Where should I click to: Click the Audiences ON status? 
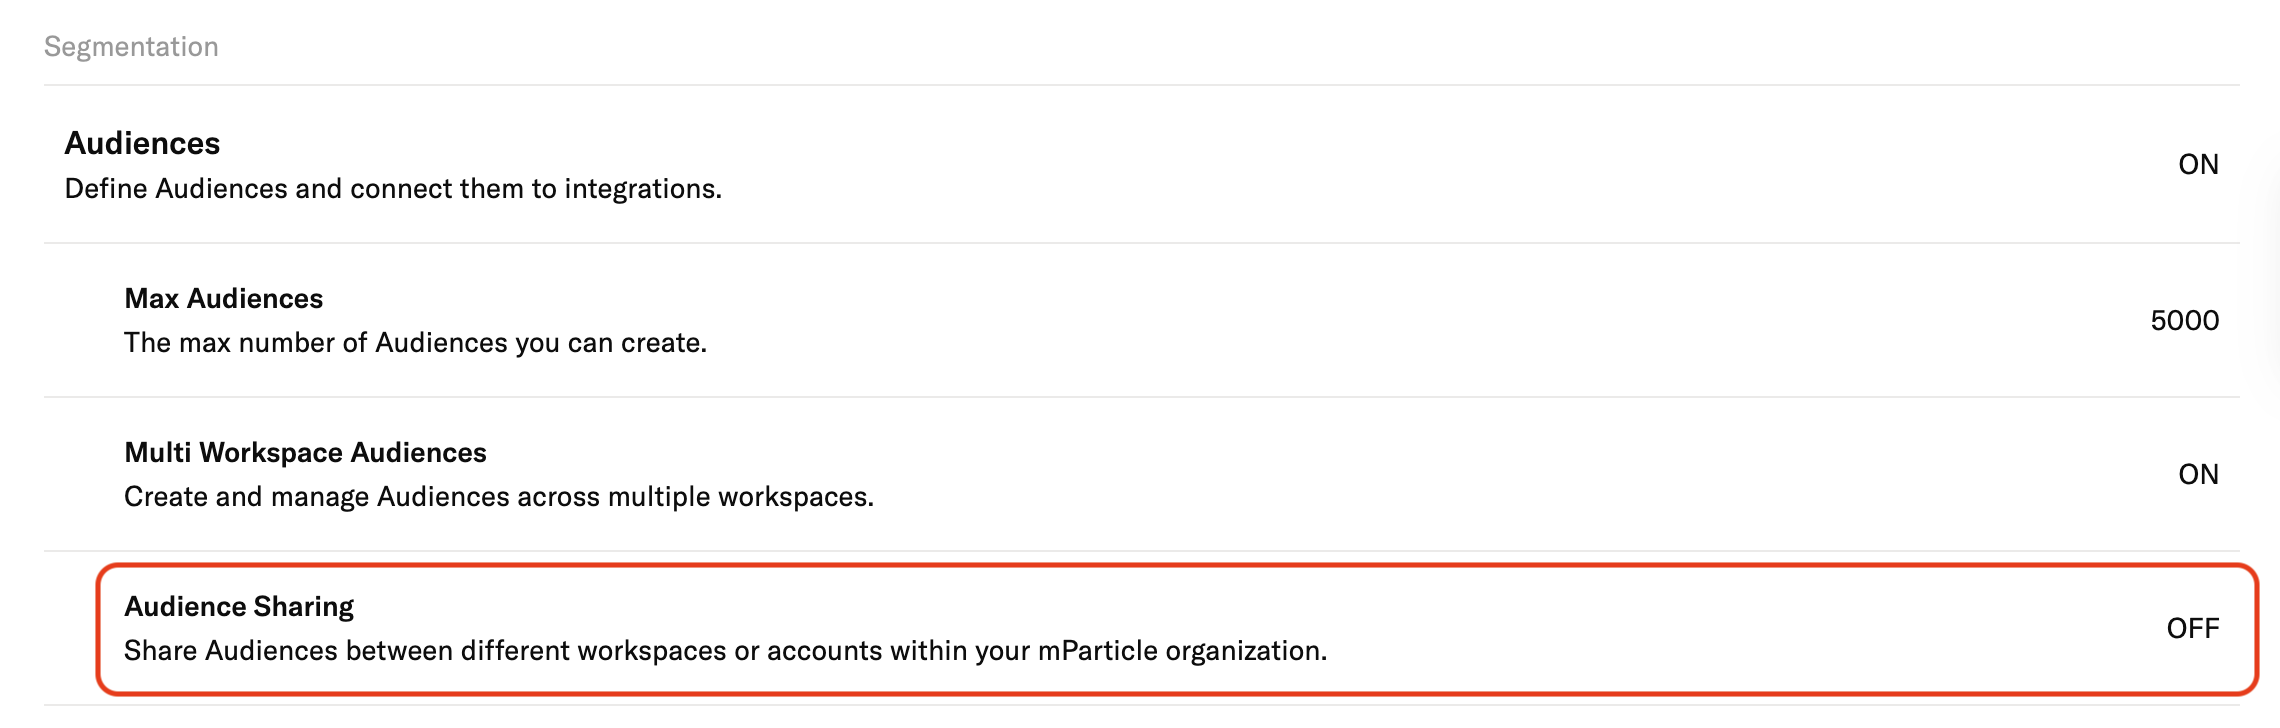click(2198, 164)
